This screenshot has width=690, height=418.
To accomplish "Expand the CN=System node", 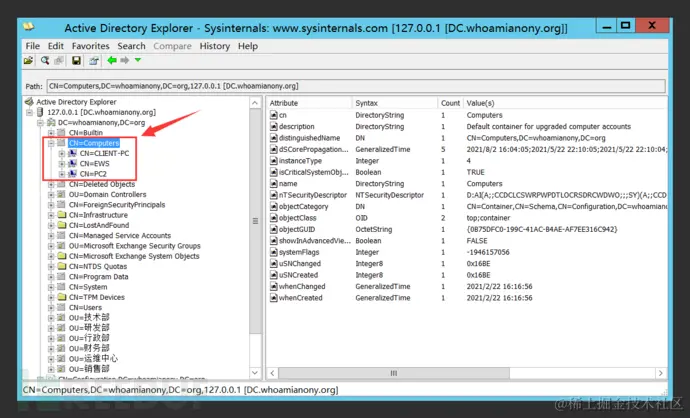I will [51, 287].
